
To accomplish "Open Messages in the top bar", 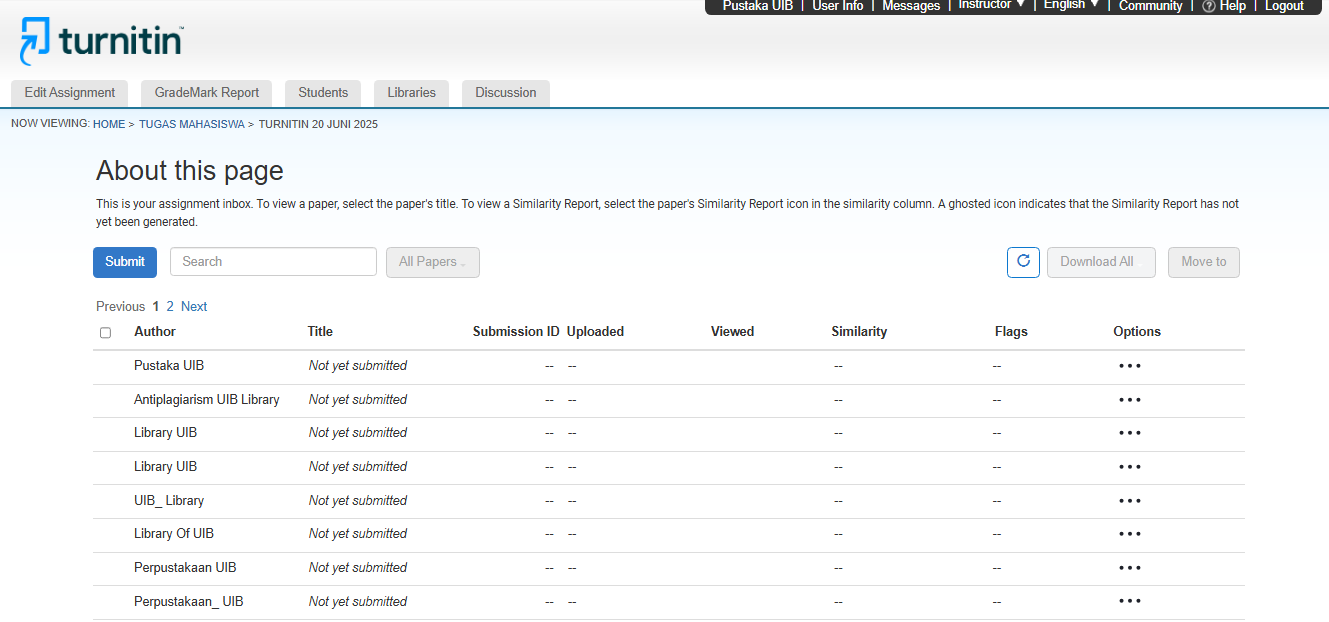I will coord(911,6).
